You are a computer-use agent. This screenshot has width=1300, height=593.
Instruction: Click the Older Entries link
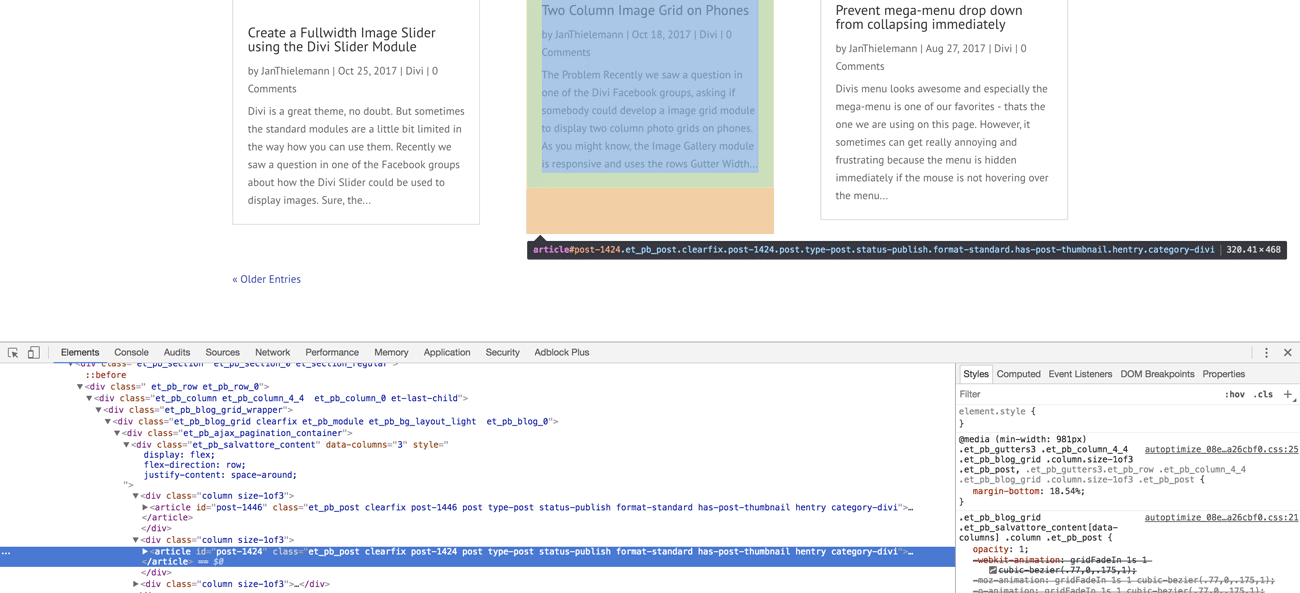266,279
